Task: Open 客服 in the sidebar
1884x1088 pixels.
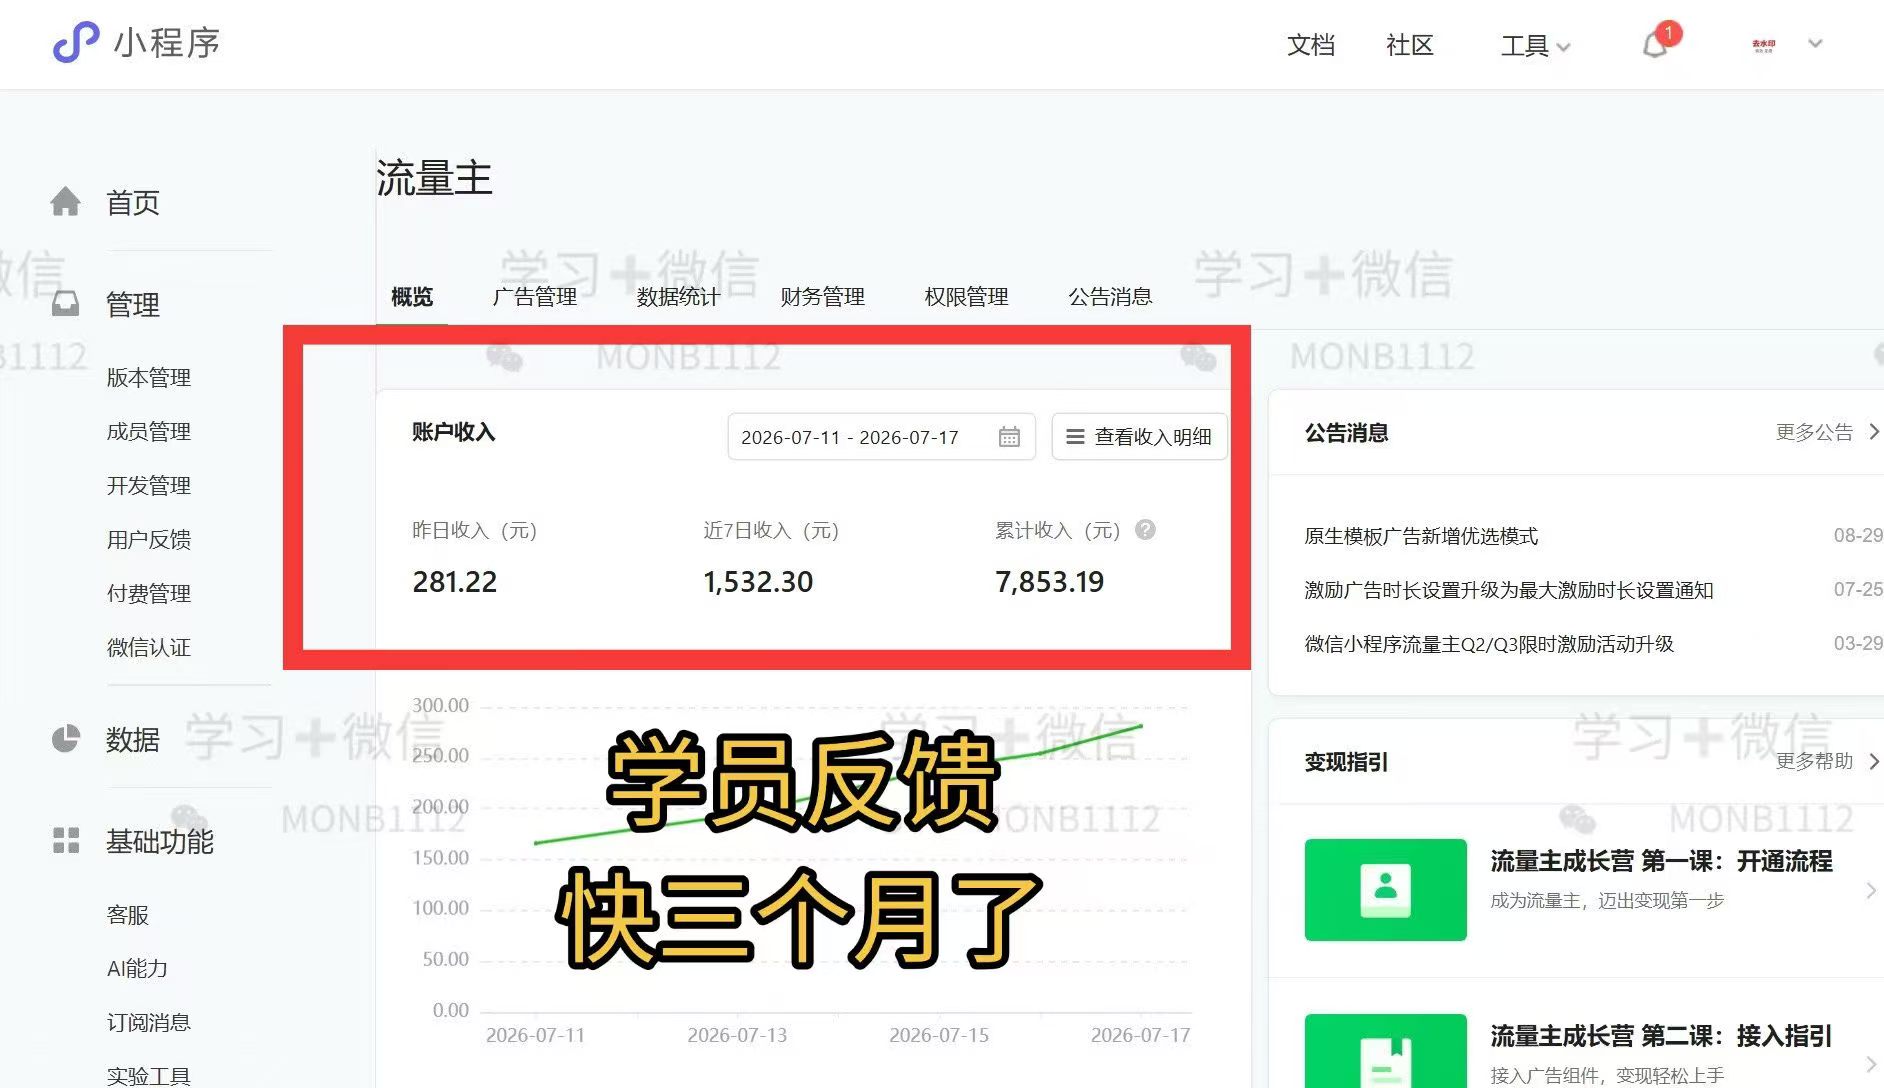Action: [128, 915]
